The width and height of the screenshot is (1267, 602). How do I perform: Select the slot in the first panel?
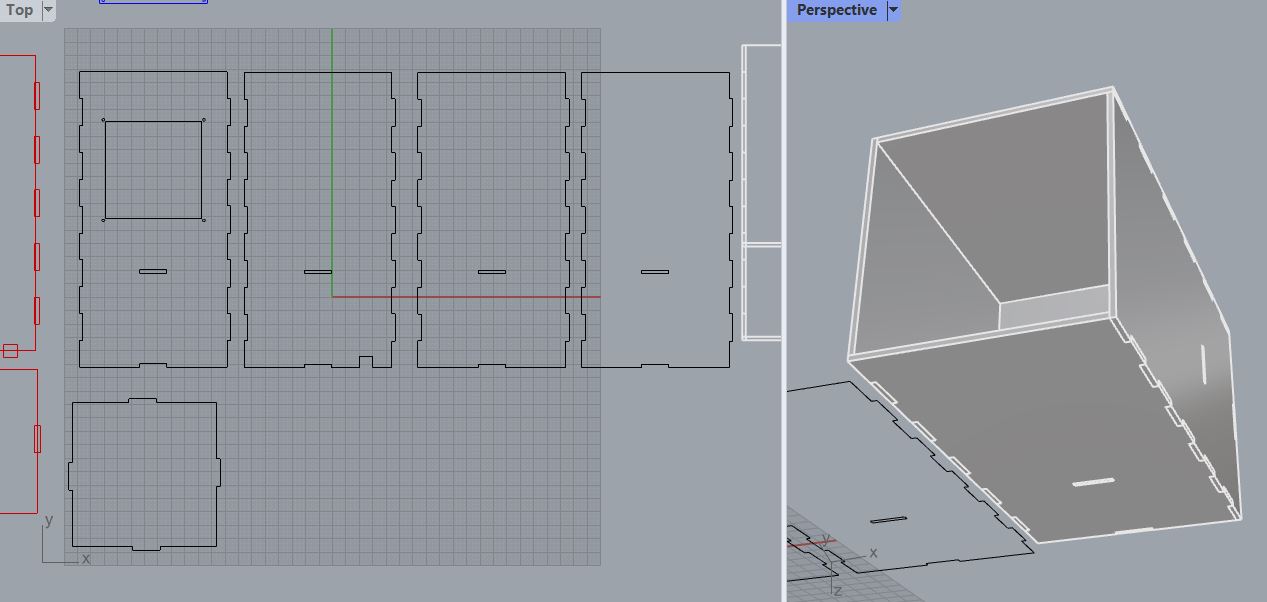click(153, 271)
